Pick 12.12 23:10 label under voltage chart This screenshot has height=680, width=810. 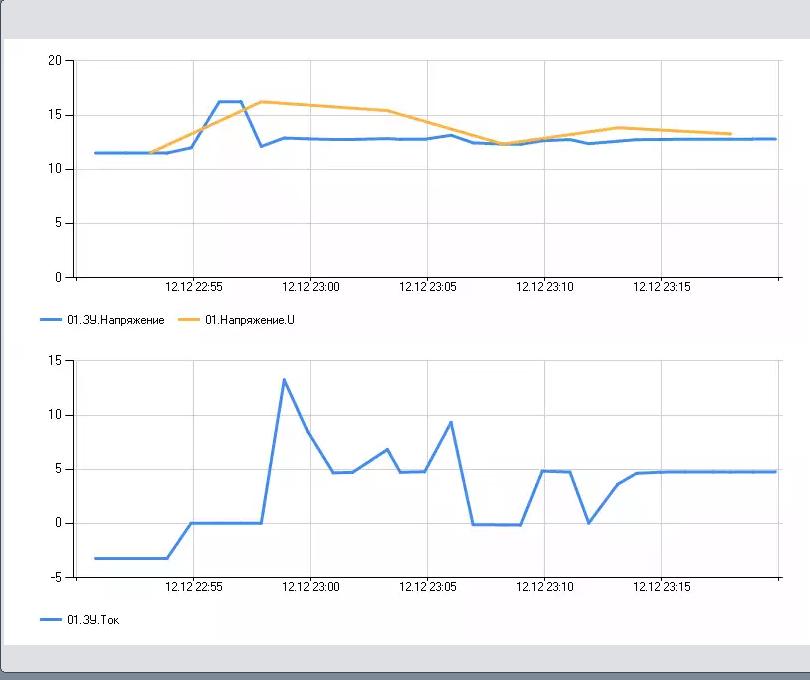(545, 287)
